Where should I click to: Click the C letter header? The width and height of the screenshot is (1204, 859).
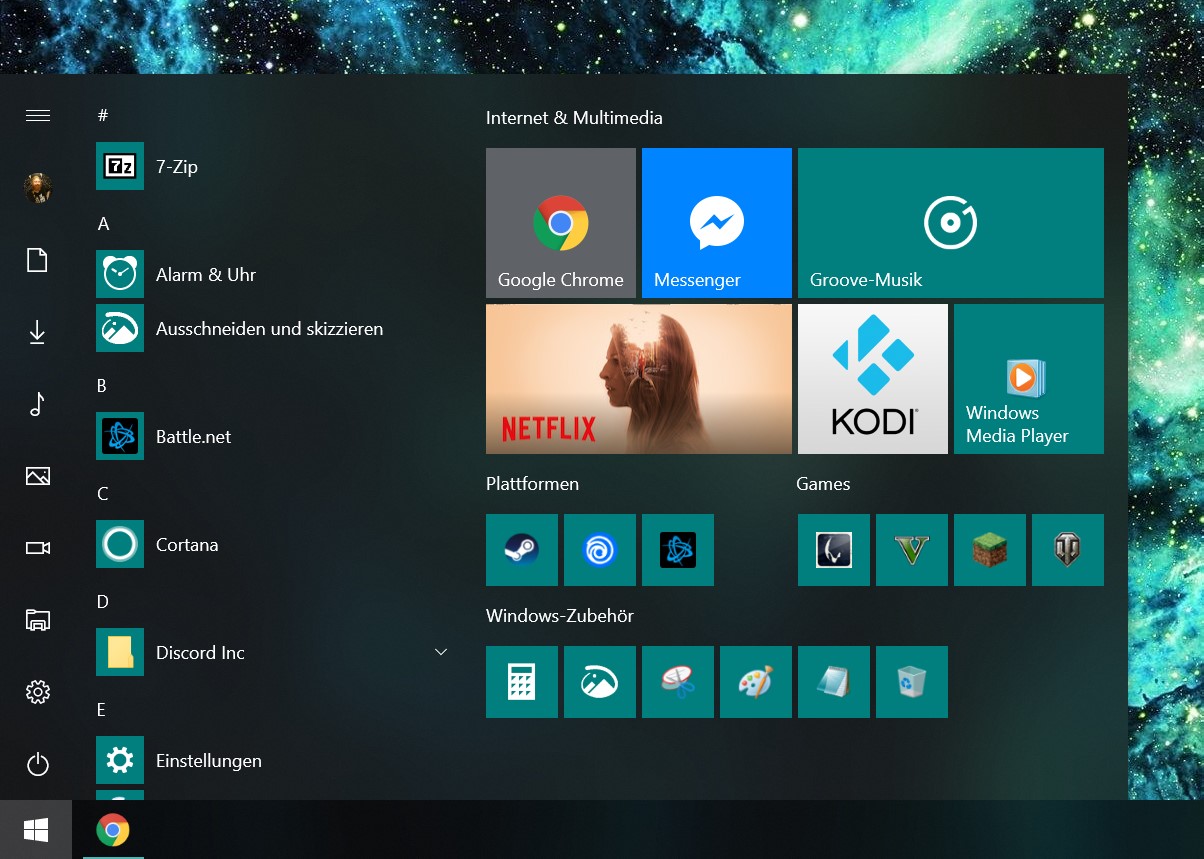coord(102,494)
